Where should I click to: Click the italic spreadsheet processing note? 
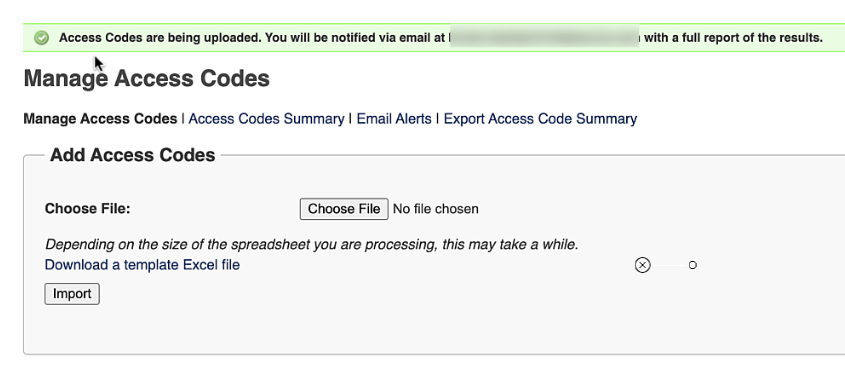pos(311,245)
